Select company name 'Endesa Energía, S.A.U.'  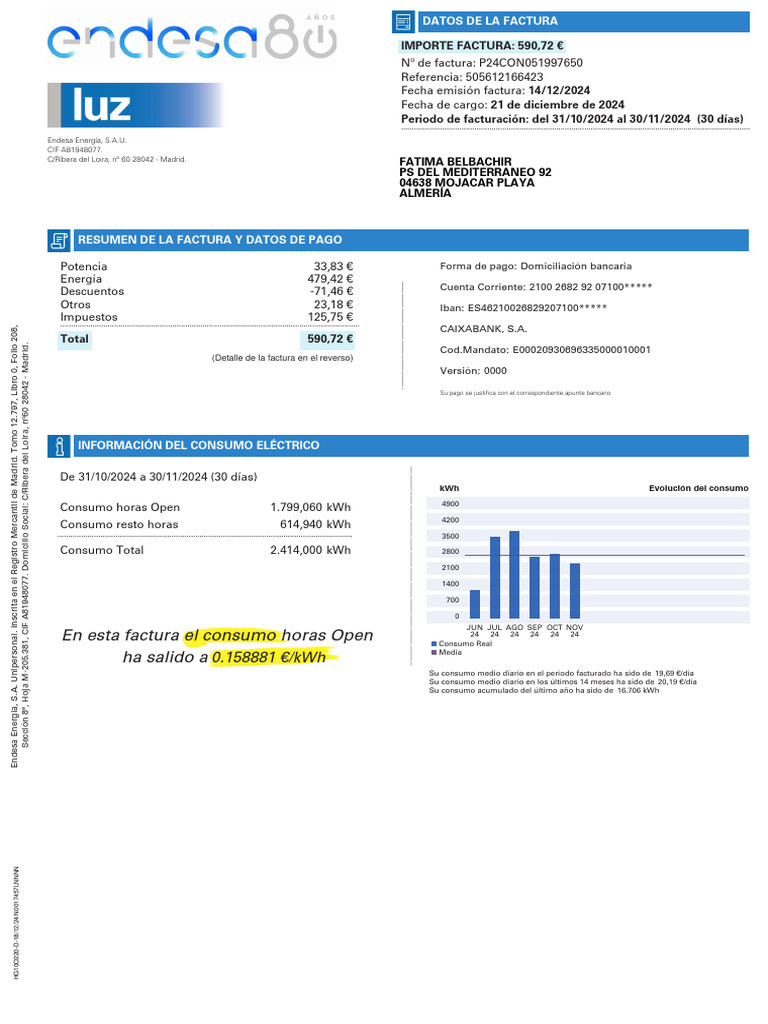click(x=87, y=140)
